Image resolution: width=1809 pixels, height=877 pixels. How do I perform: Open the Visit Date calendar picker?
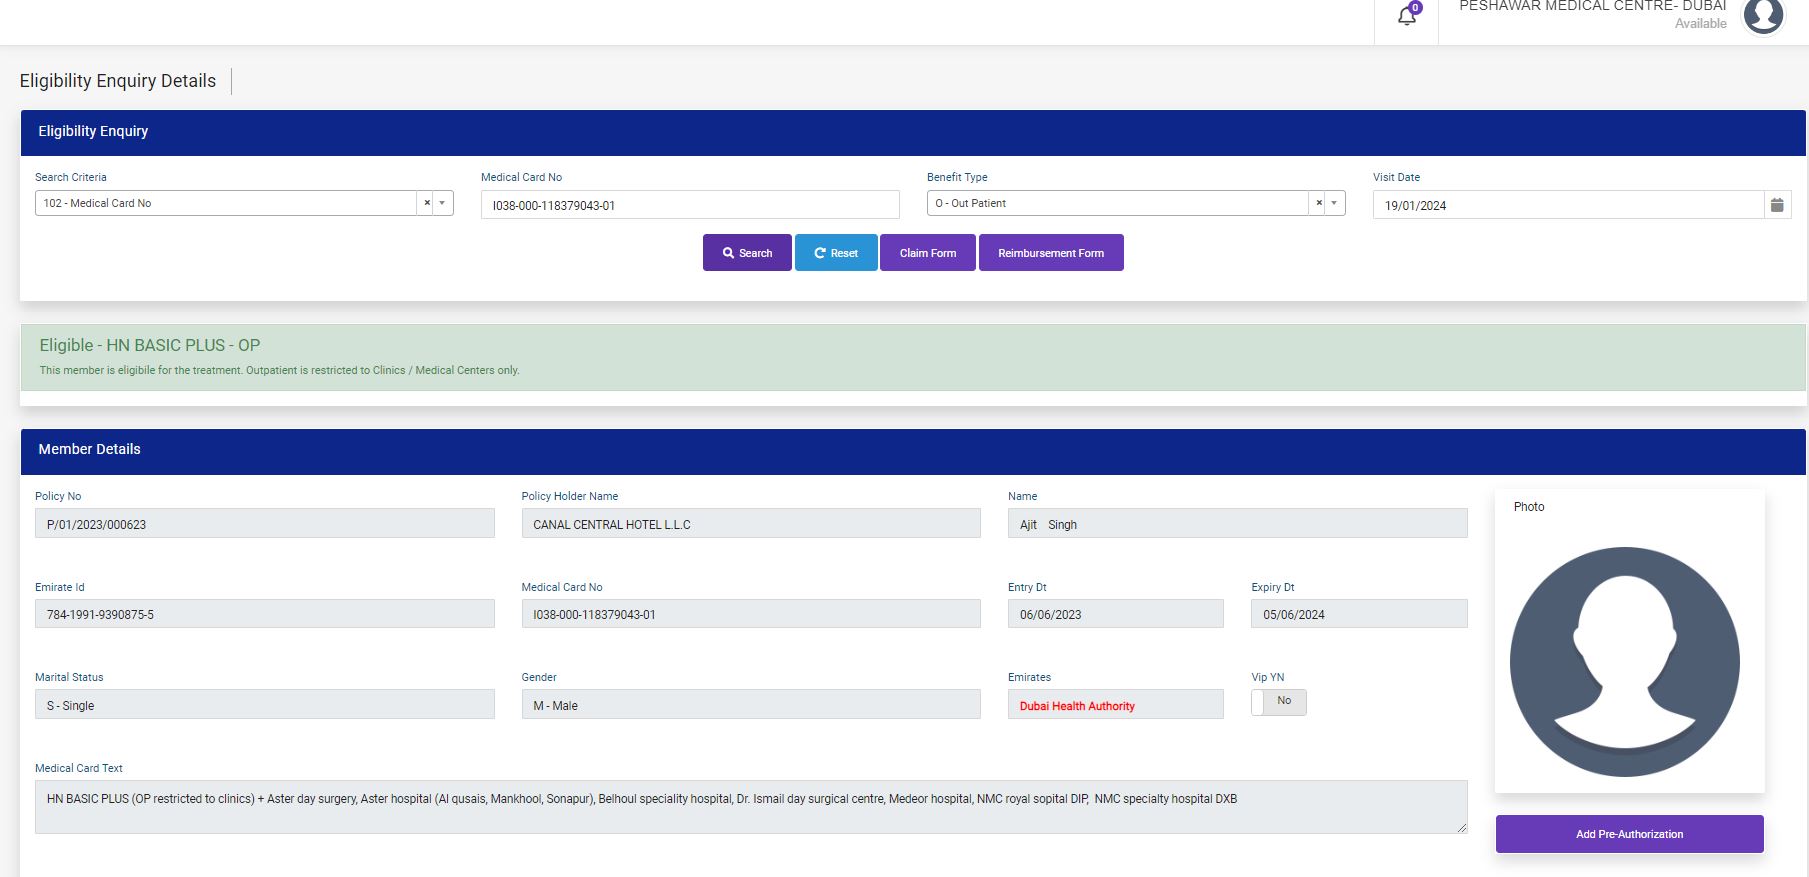tap(1777, 205)
